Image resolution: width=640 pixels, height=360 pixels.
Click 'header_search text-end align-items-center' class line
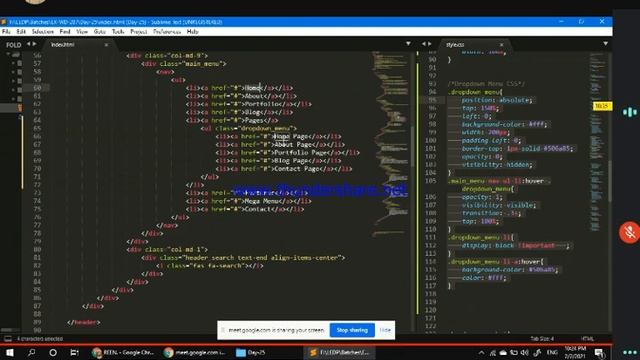pyautogui.click(x=243, y=258)
